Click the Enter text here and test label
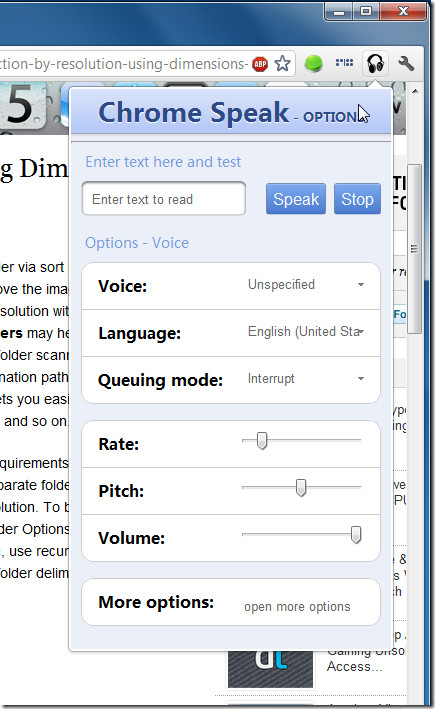 (x=163, y=162)
